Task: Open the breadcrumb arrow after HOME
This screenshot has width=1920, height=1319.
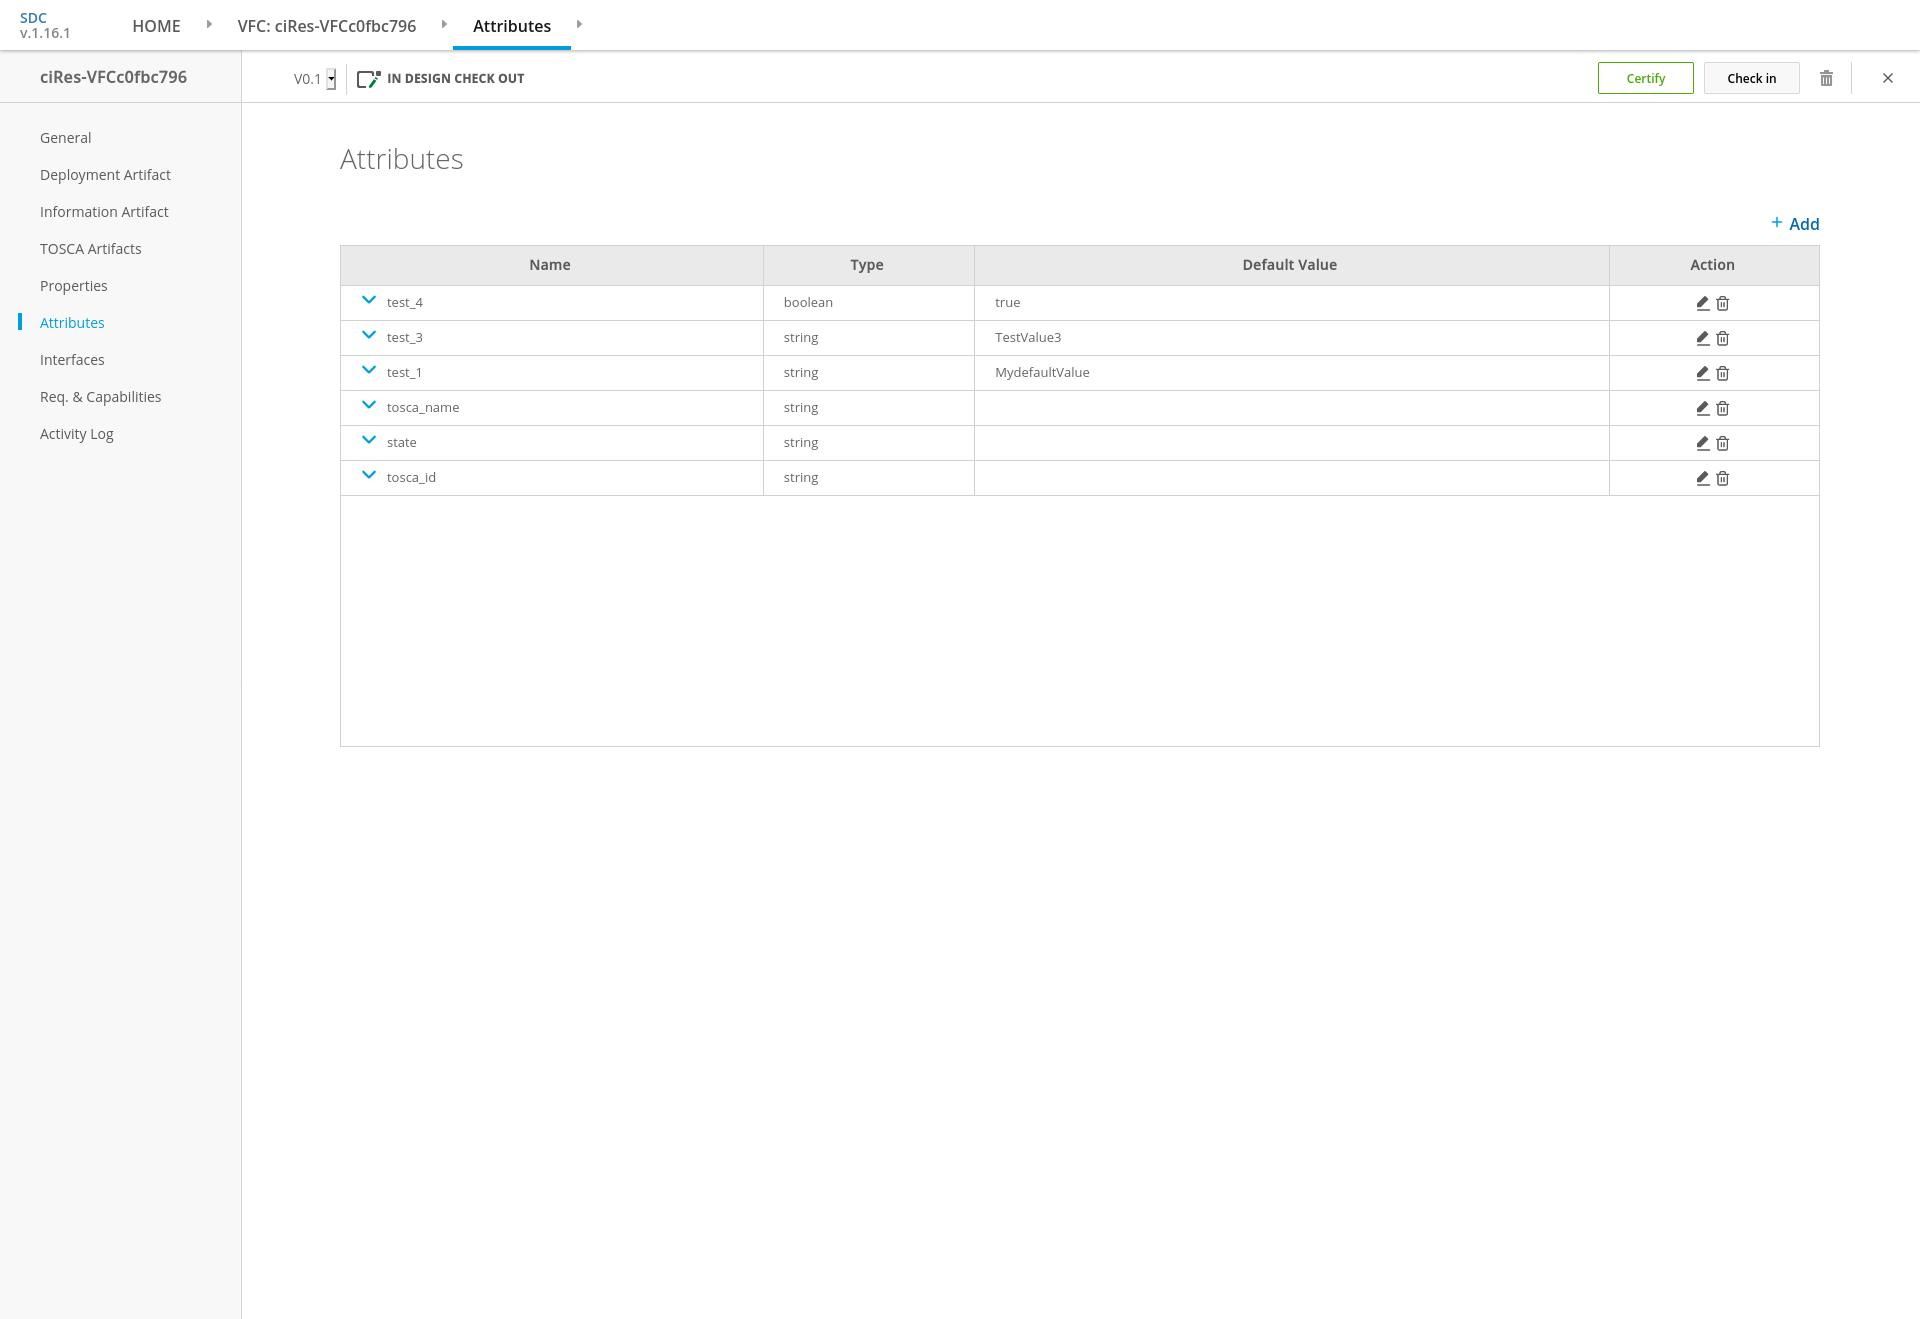Action: coord(209,24)
